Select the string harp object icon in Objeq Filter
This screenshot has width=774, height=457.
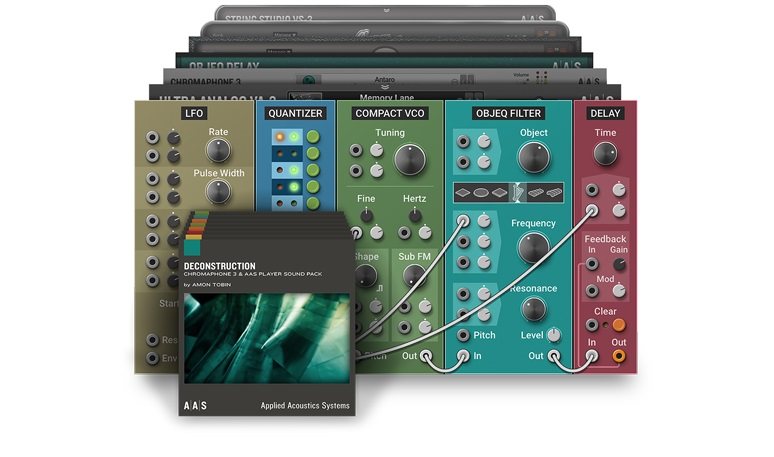[x=517, y=192]
